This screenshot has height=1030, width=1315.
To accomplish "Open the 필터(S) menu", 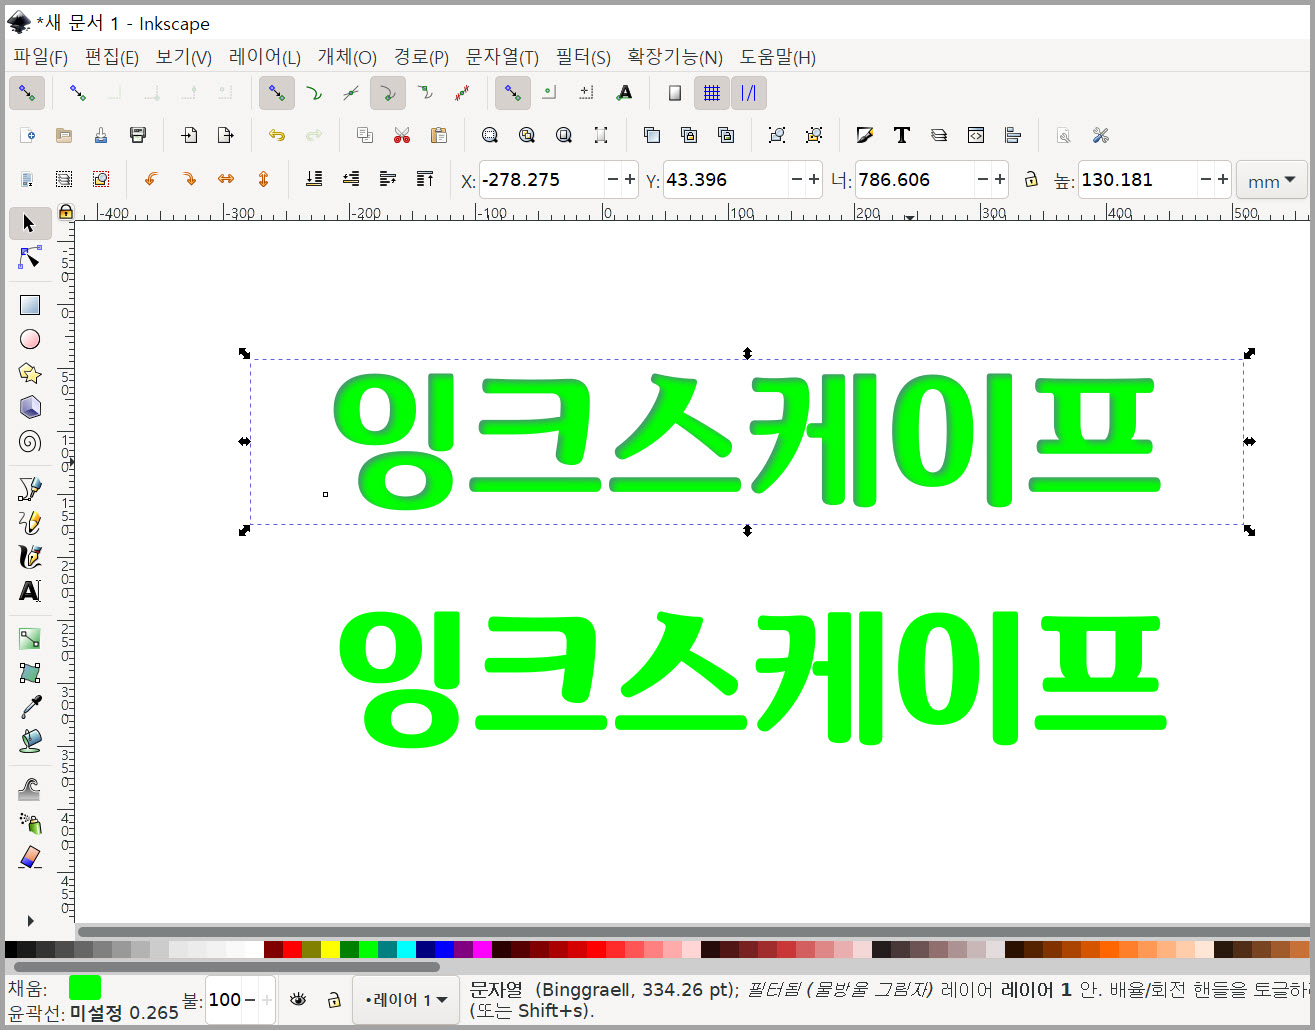I will tap(583, 57).
